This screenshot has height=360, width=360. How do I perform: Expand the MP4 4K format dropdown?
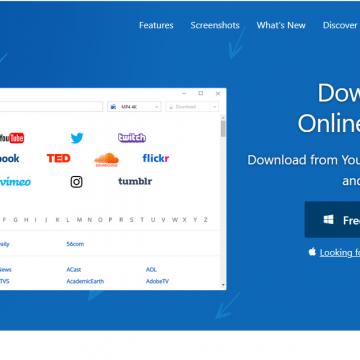point(134,107)
